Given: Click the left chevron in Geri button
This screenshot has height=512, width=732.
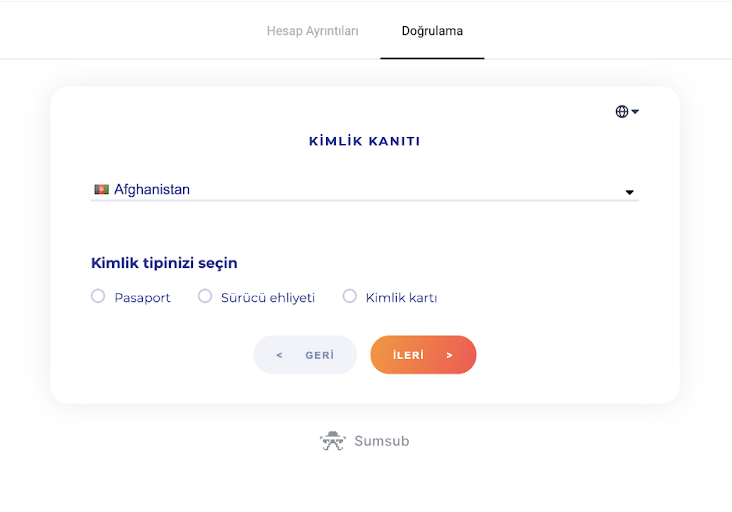Looking at the screenshot, I should (279, 355).
